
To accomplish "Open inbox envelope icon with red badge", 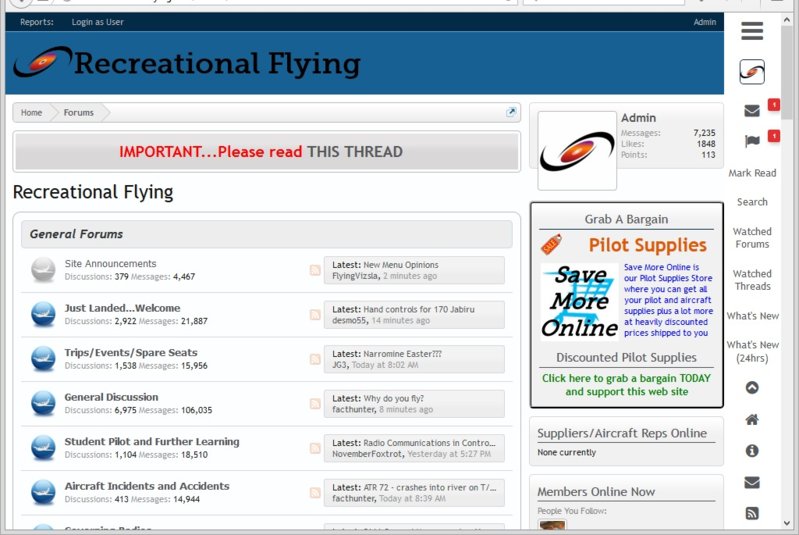I will [752, 111].
